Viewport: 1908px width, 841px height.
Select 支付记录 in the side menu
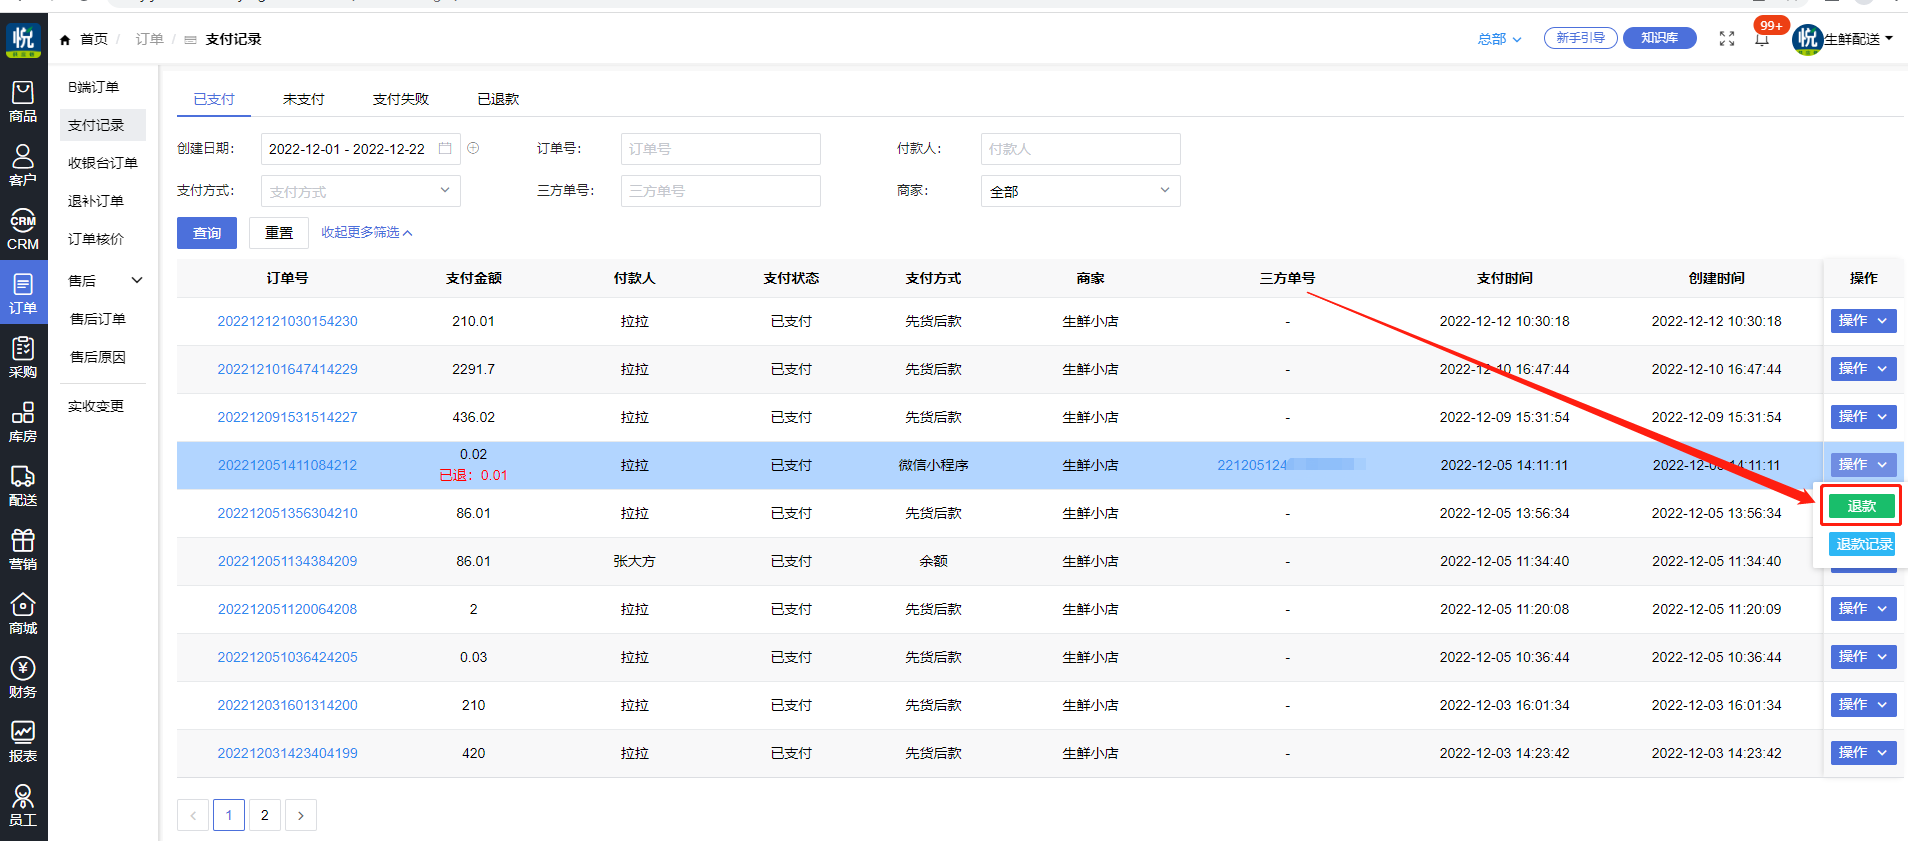click(103, 125)
